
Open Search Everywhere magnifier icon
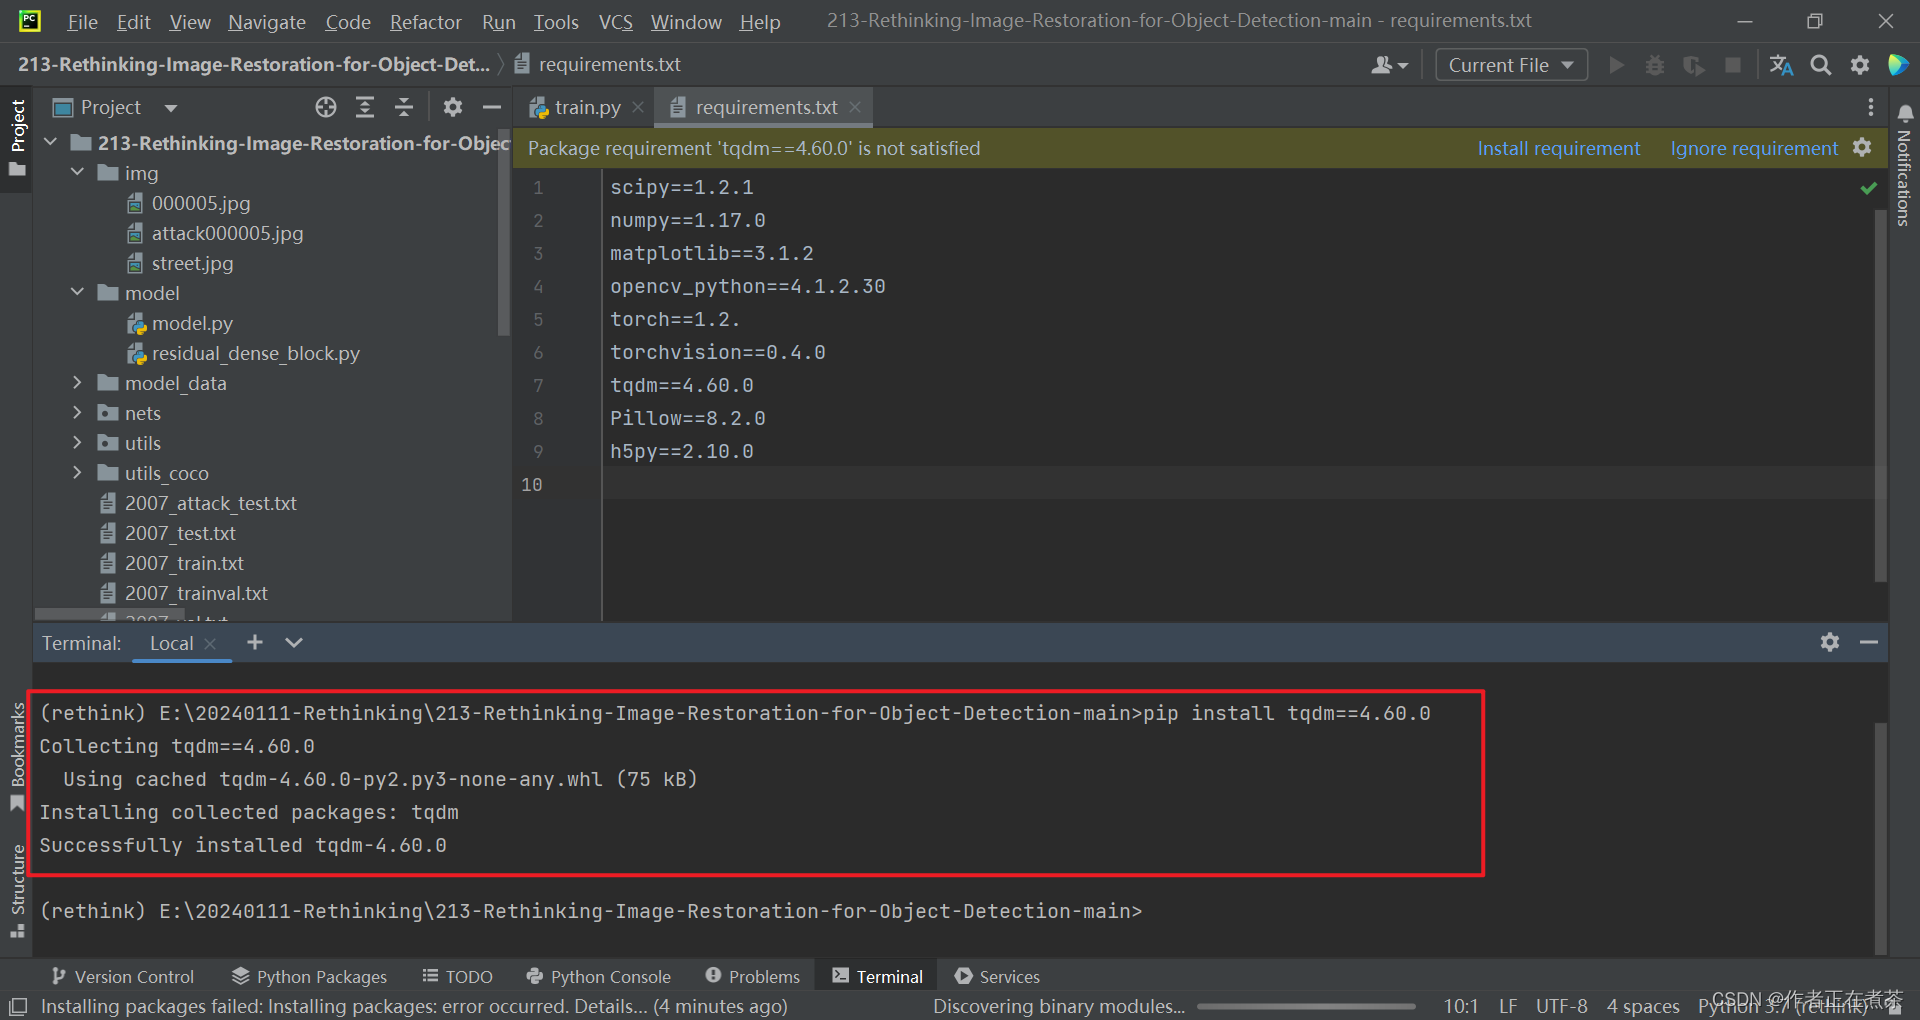(x=1821, y=65)
